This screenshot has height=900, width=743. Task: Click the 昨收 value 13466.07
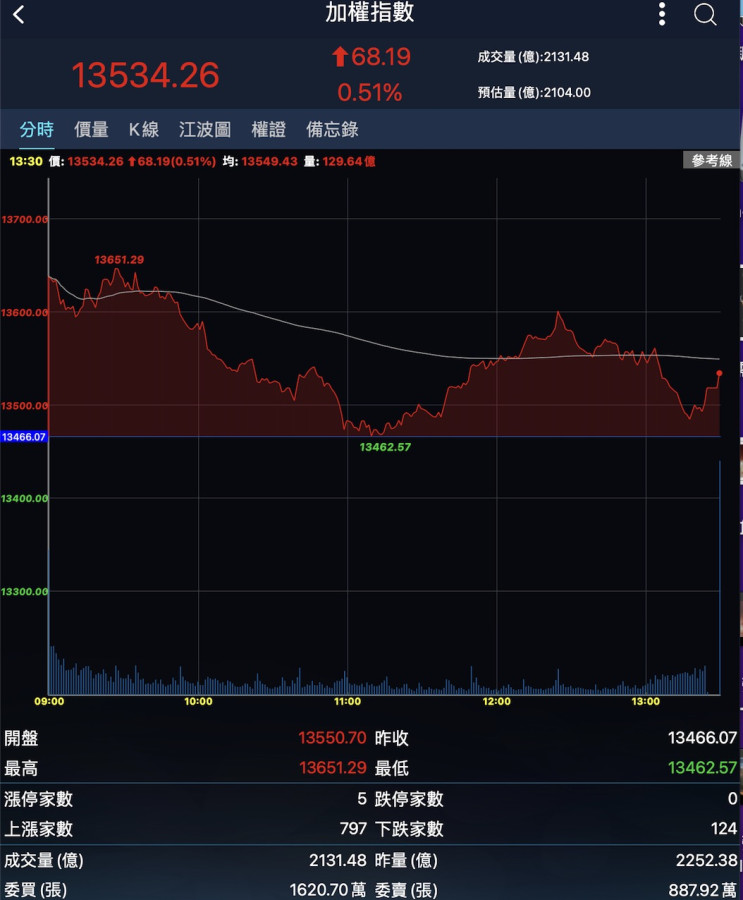click(702, 738)
